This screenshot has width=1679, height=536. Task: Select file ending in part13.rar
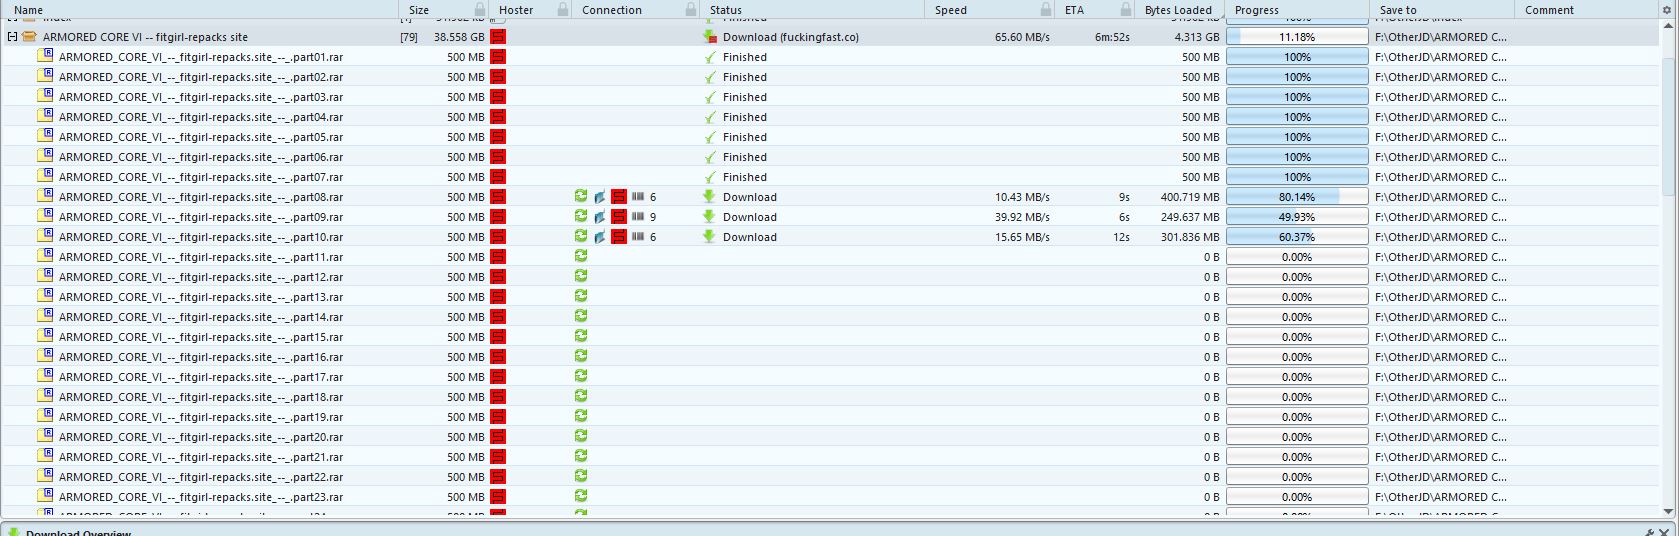[831, 297]
